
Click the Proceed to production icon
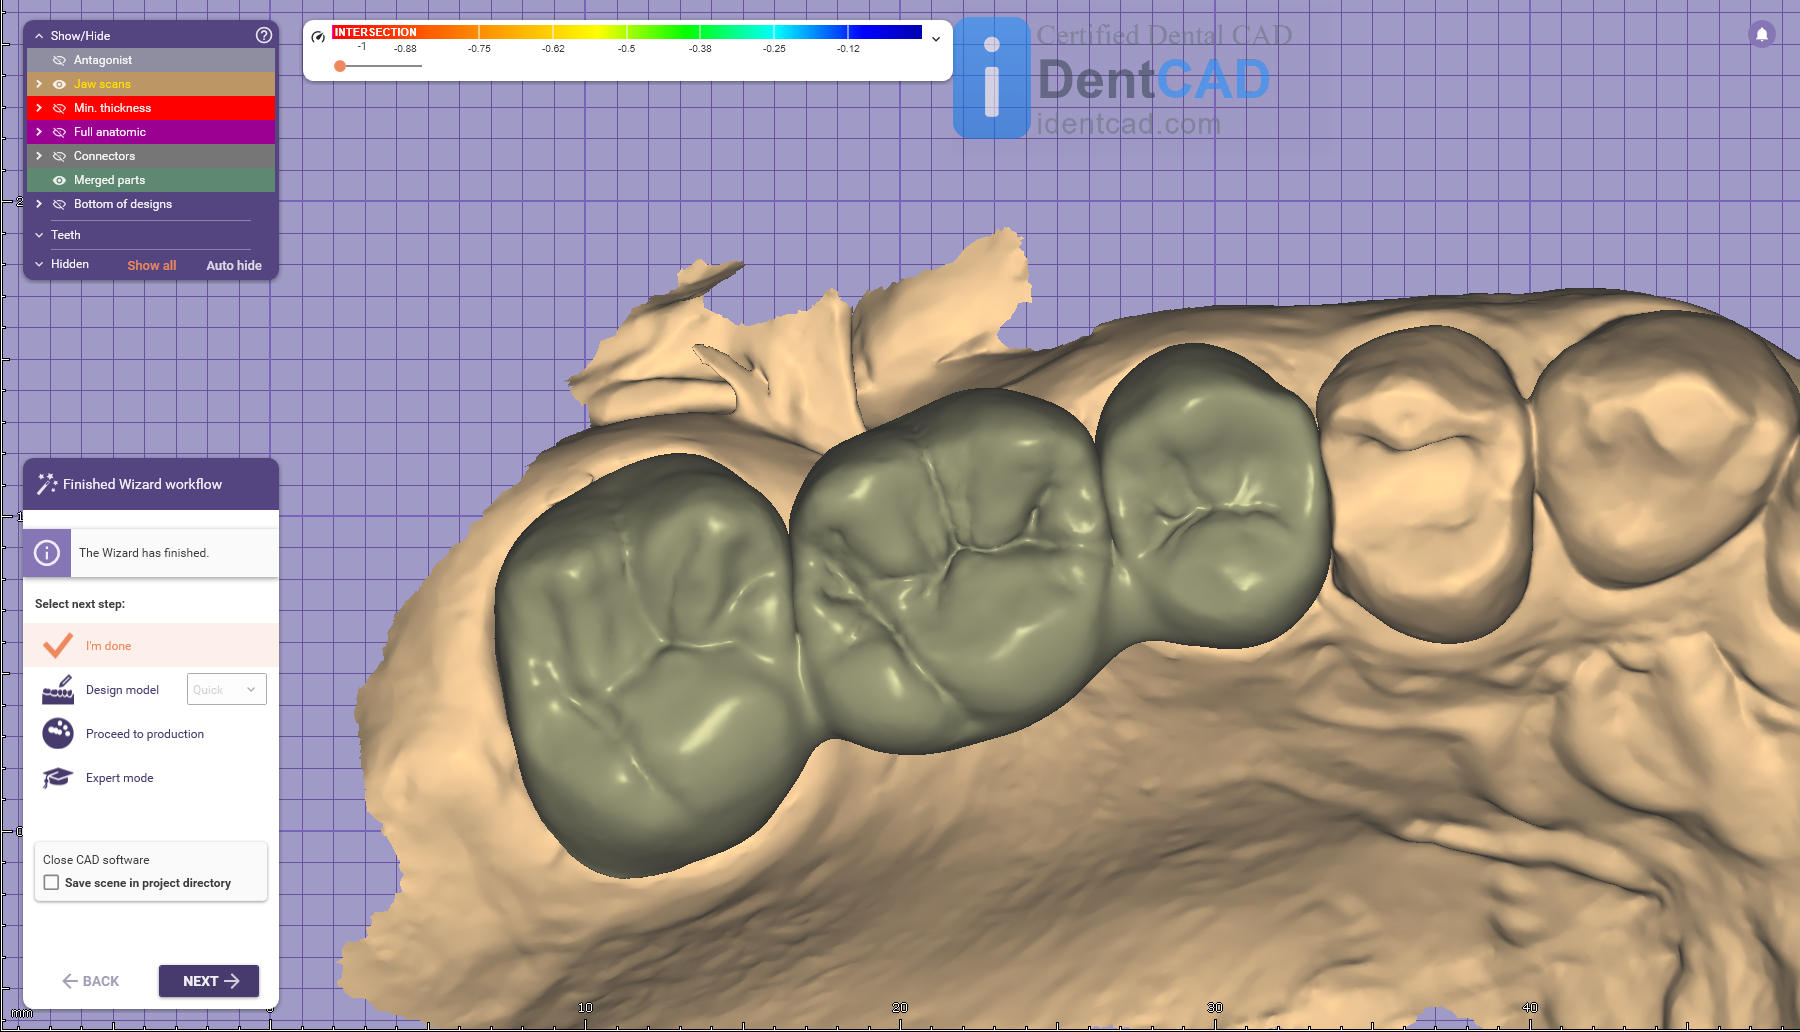click(x=58, y=734)
